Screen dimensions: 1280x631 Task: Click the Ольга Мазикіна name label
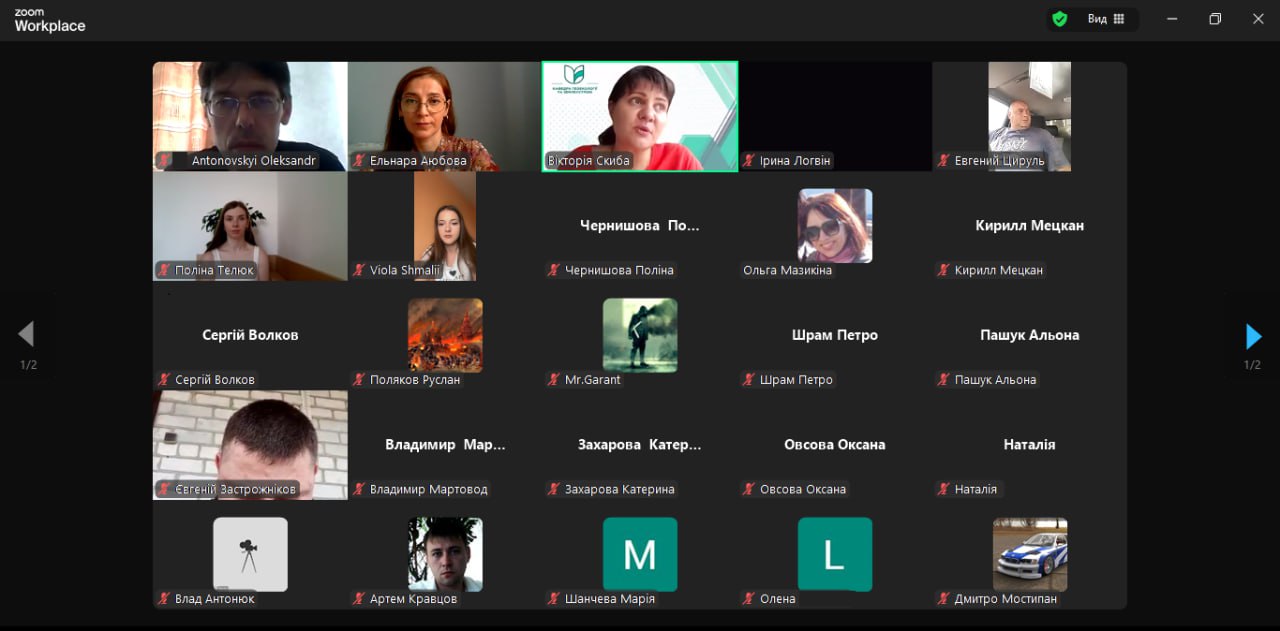coord(787,270)
